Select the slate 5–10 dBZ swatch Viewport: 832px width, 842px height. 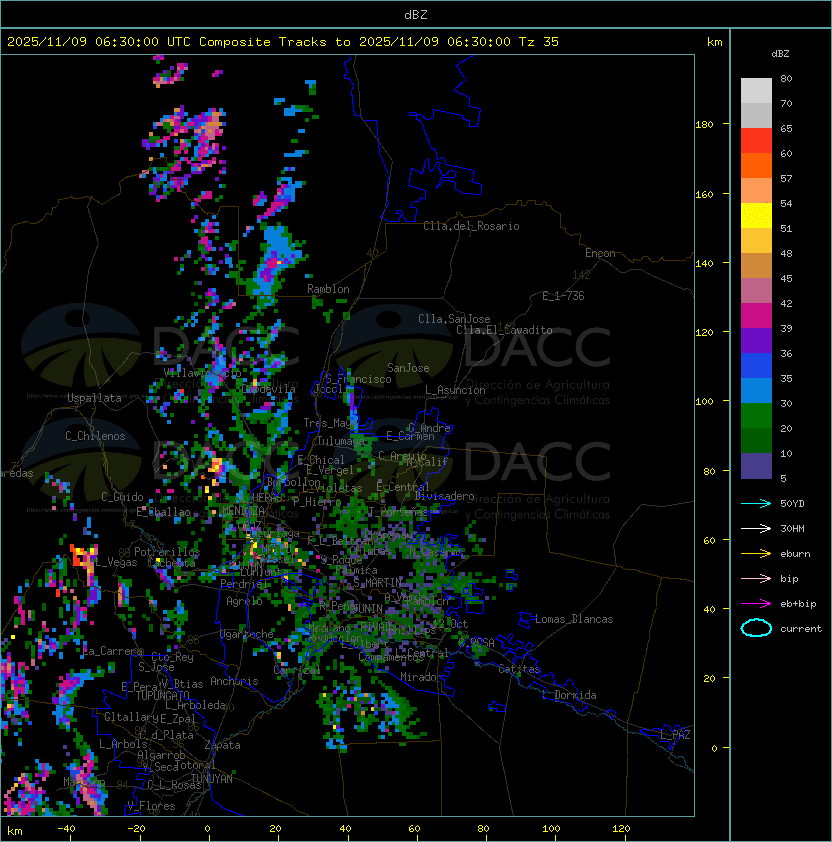tap(756, 465)
